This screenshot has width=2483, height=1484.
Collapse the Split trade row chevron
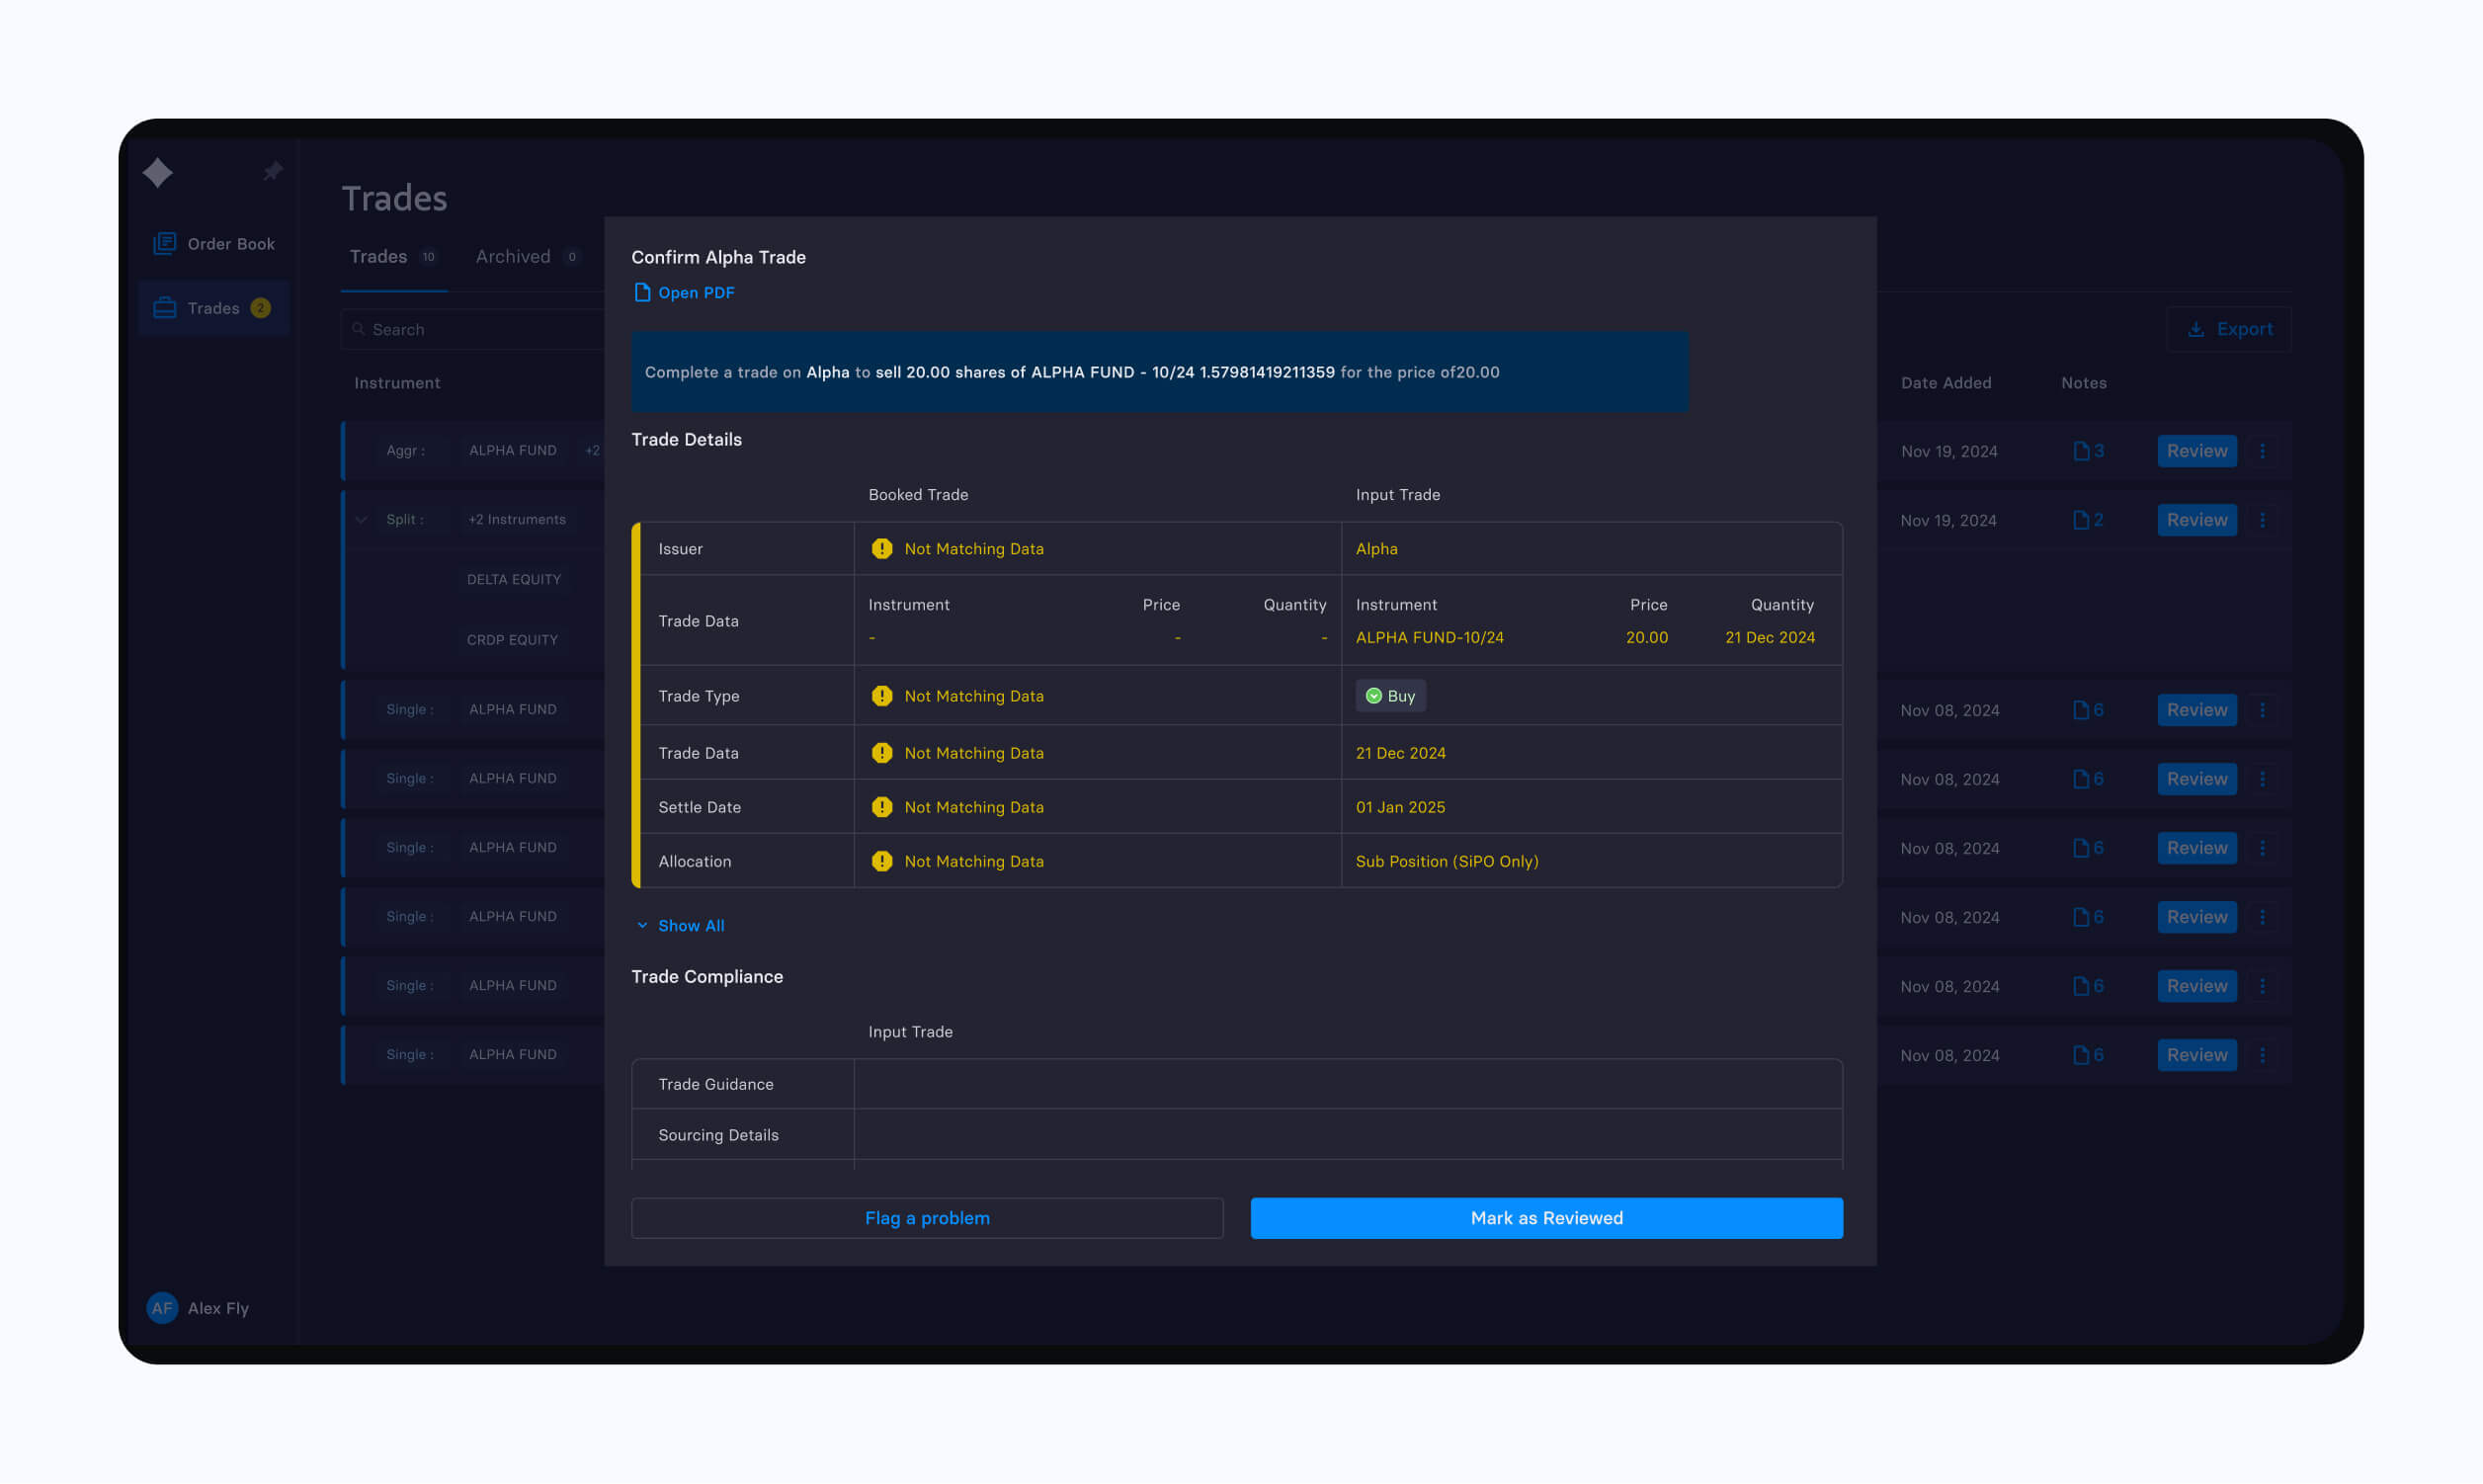[x=362, y=520]
